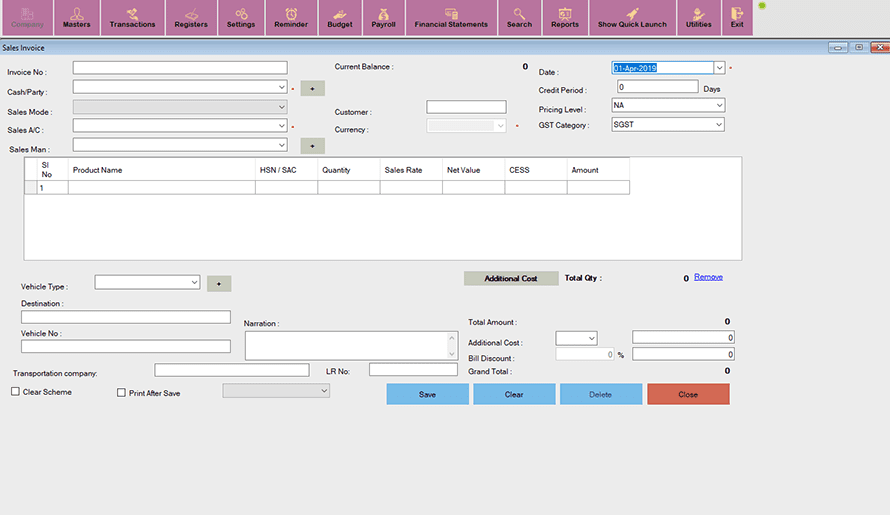Expand the Vehicle Type dropdown
Image resolution: width=890 pixels, height=515 pixels.
(194, 282)
